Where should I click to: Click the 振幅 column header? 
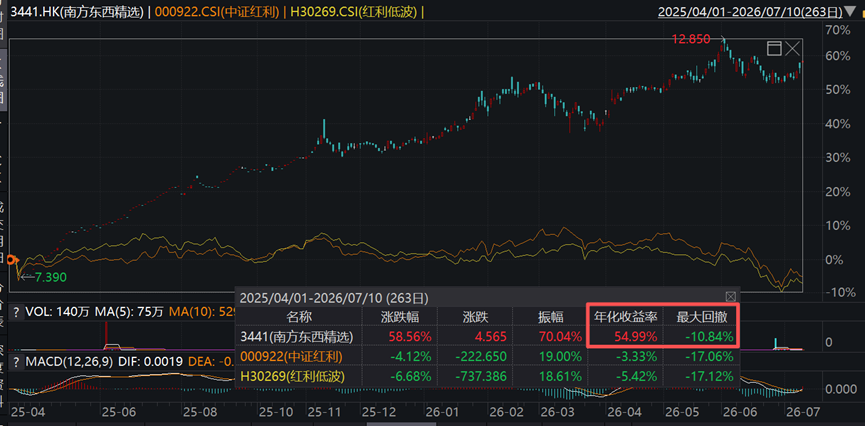(x=549, y=317)
